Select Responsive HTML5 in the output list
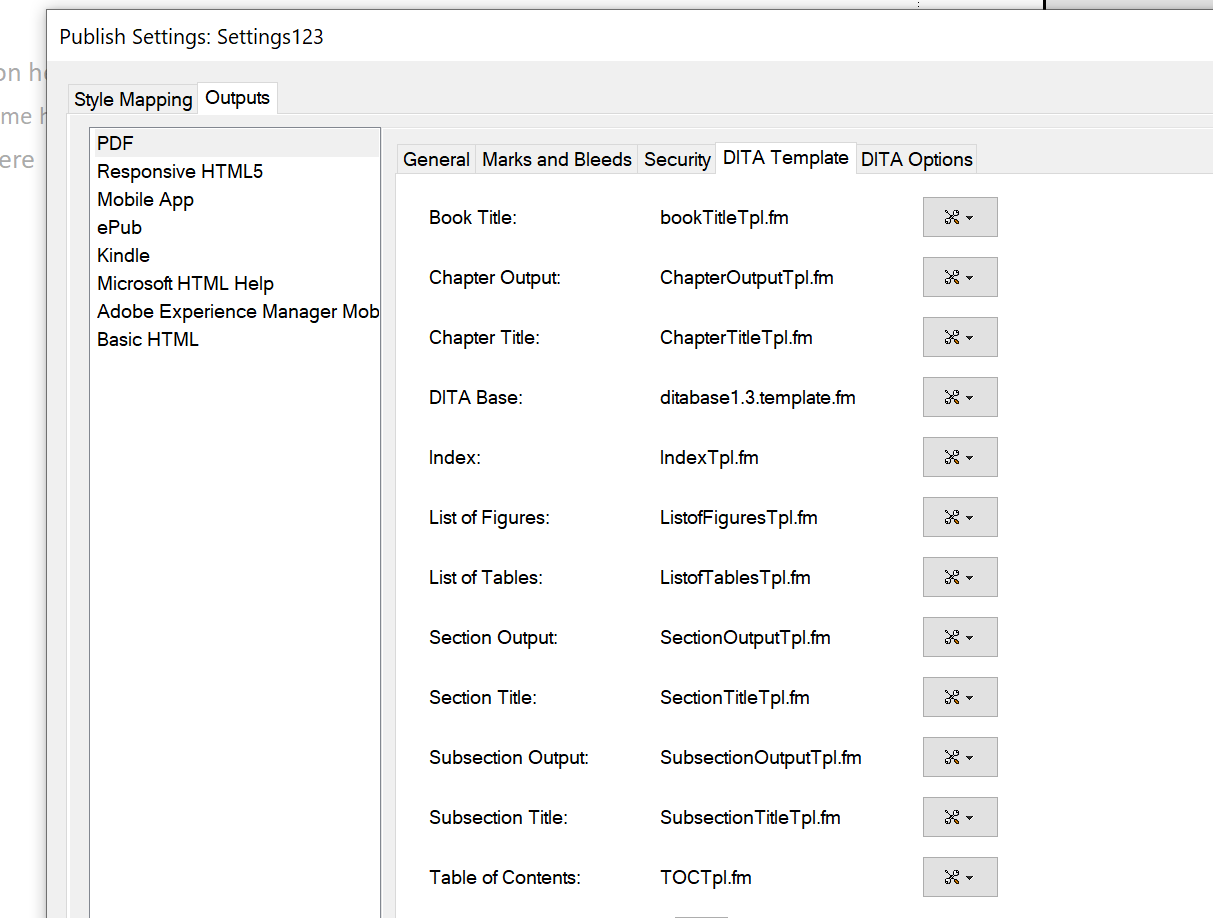The image size is (1213, 918). [180, 171]
